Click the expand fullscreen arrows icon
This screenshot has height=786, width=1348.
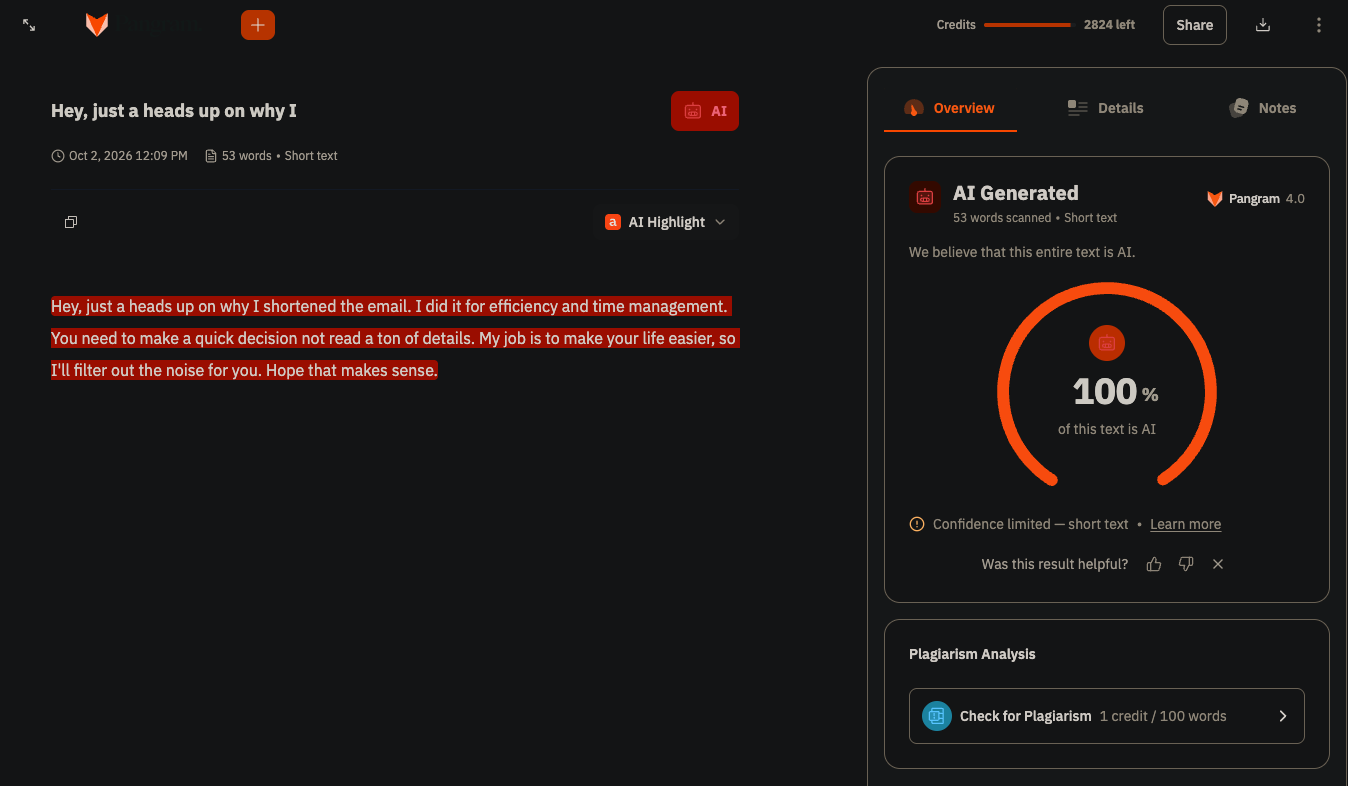click(29, 25)
